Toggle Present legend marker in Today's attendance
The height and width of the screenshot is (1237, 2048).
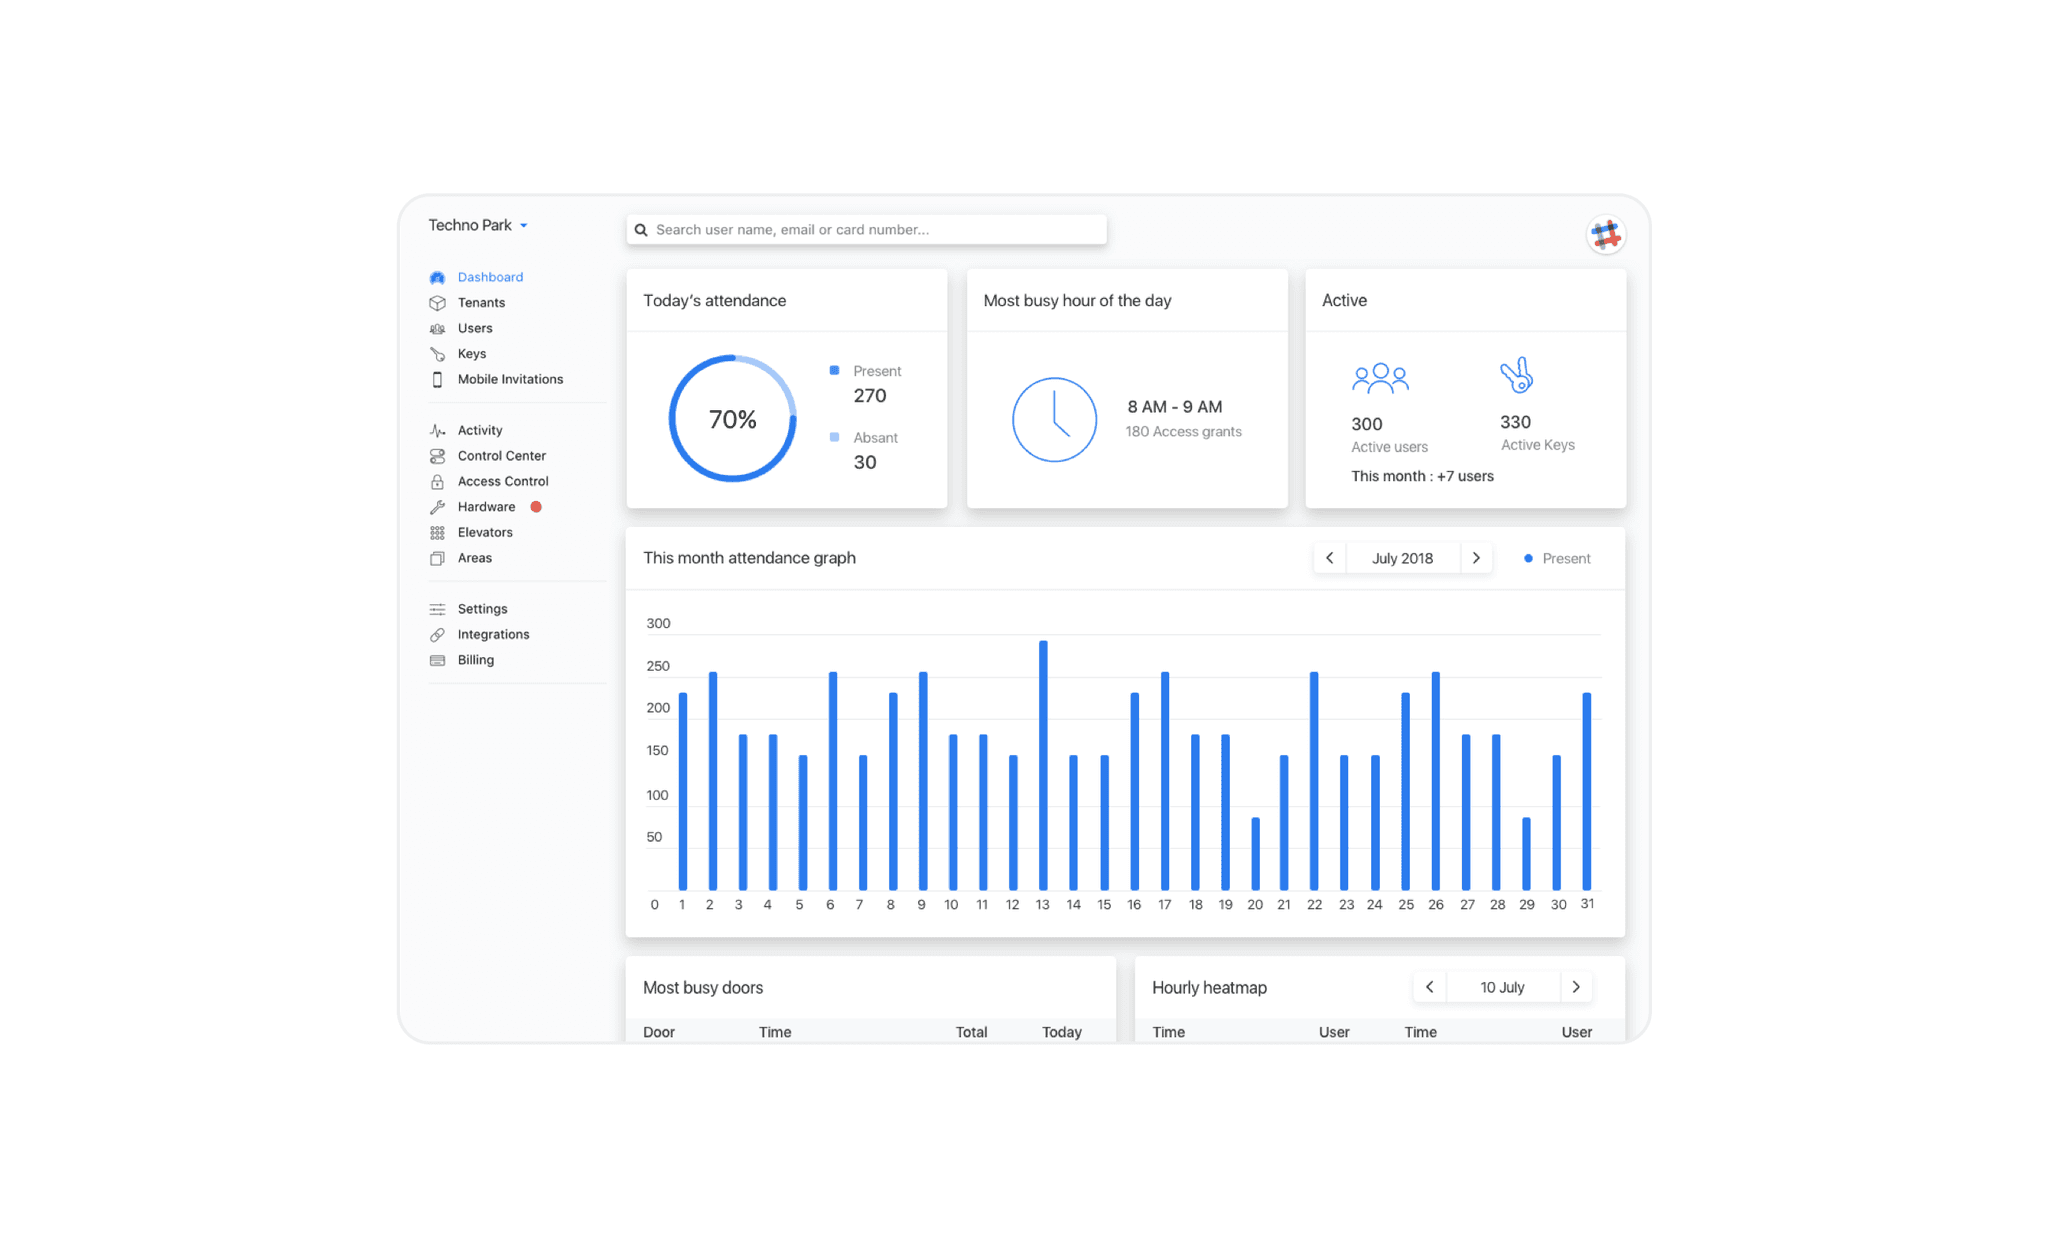point(834,371)
